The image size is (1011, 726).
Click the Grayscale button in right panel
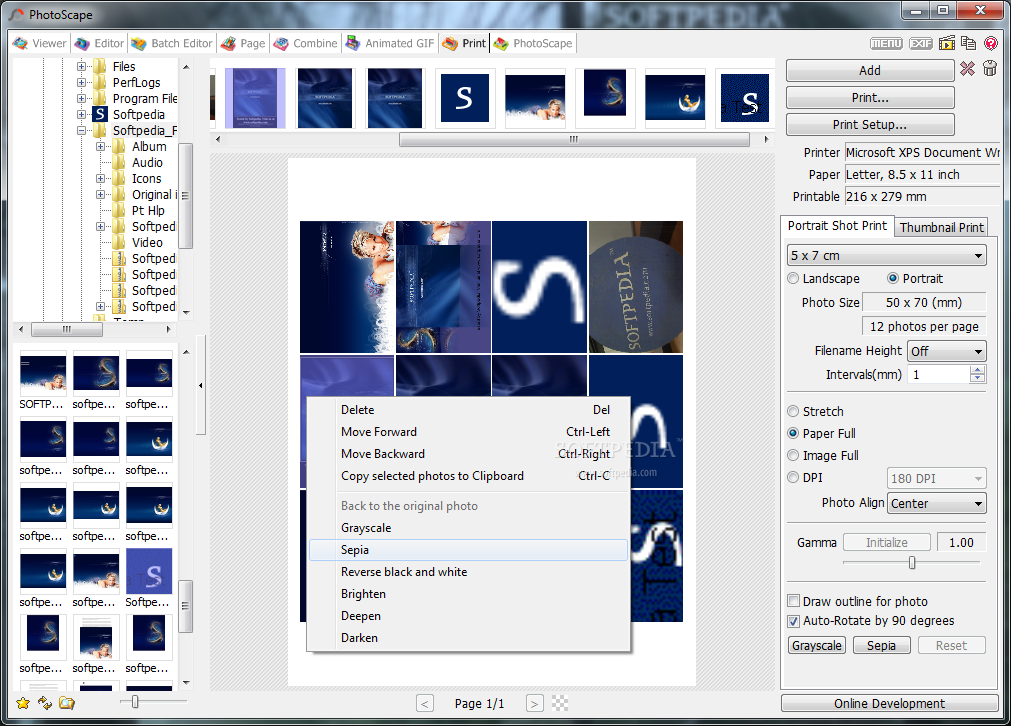817,645
